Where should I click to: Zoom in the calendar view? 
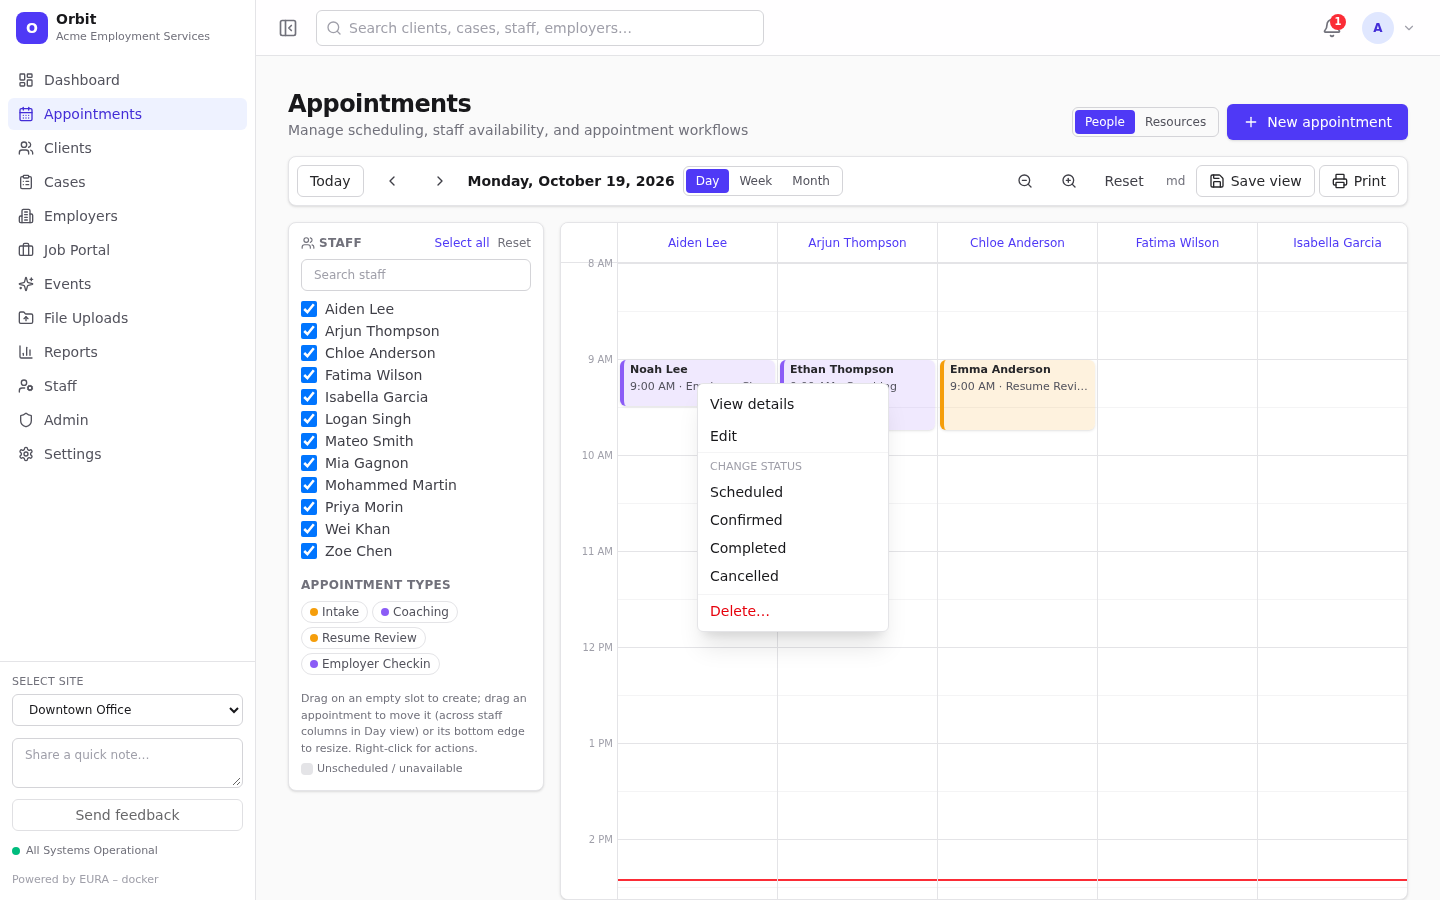(x=1069, y=181)
